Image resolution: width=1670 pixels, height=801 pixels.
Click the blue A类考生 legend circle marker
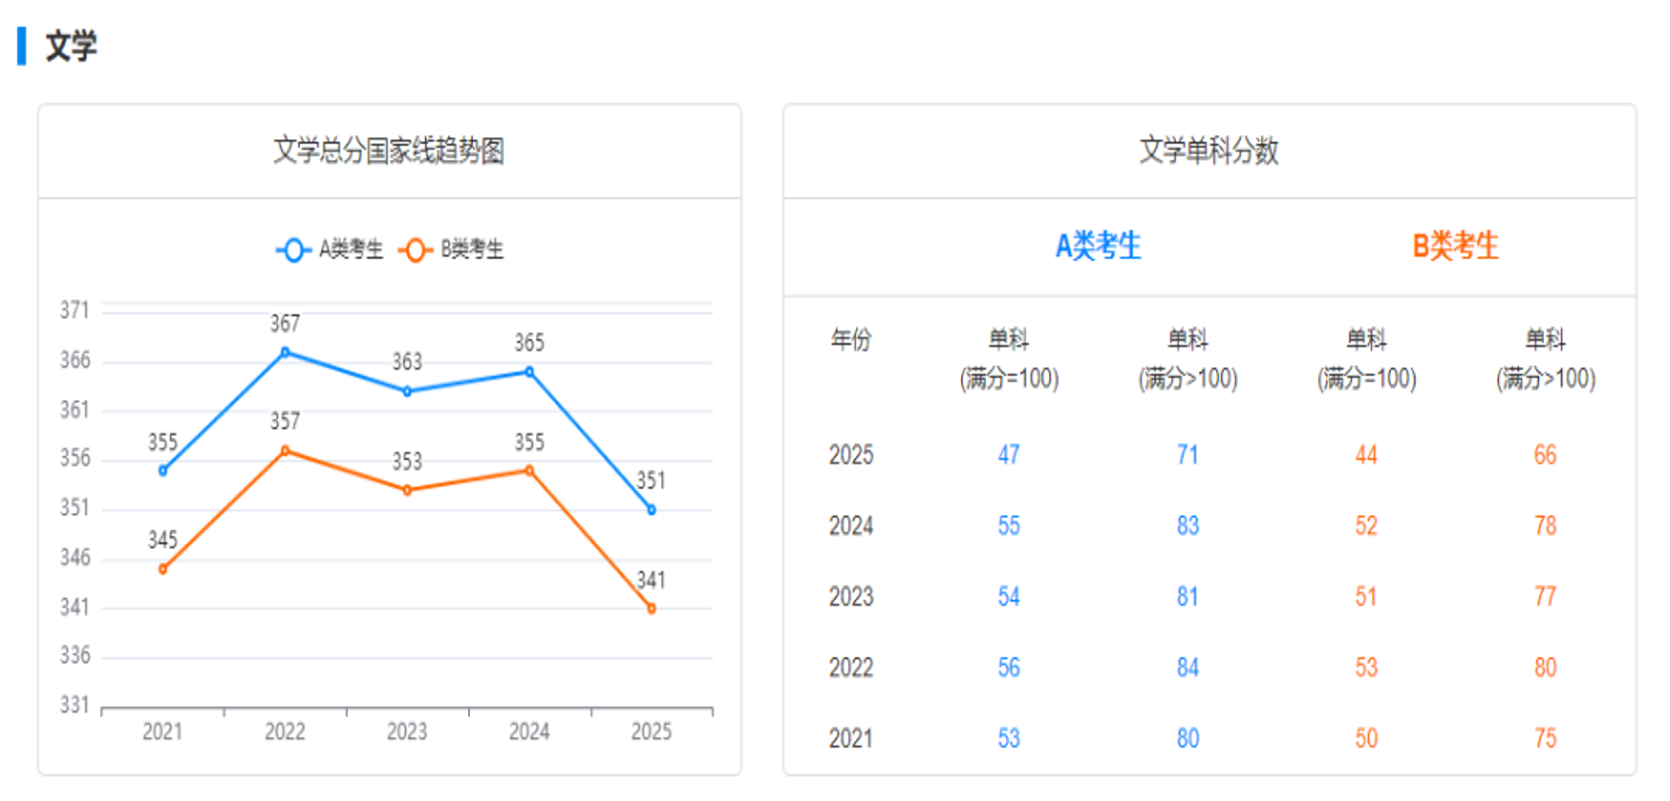click(292, 250)
